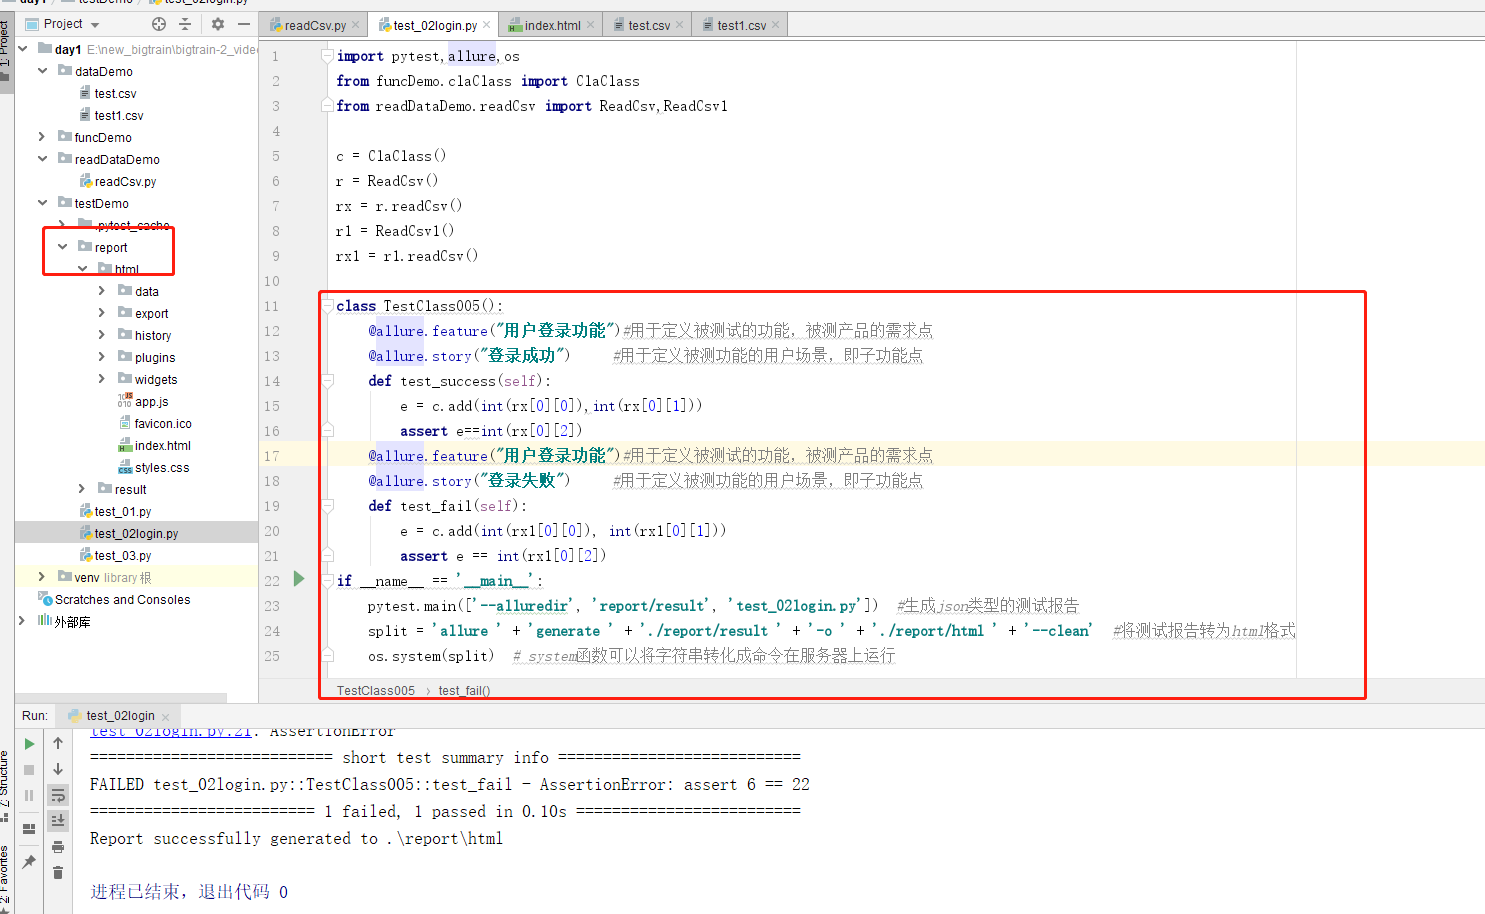Clear console output with the trash icon
The height and width of the screenshot is (914, 1485).
58,873
